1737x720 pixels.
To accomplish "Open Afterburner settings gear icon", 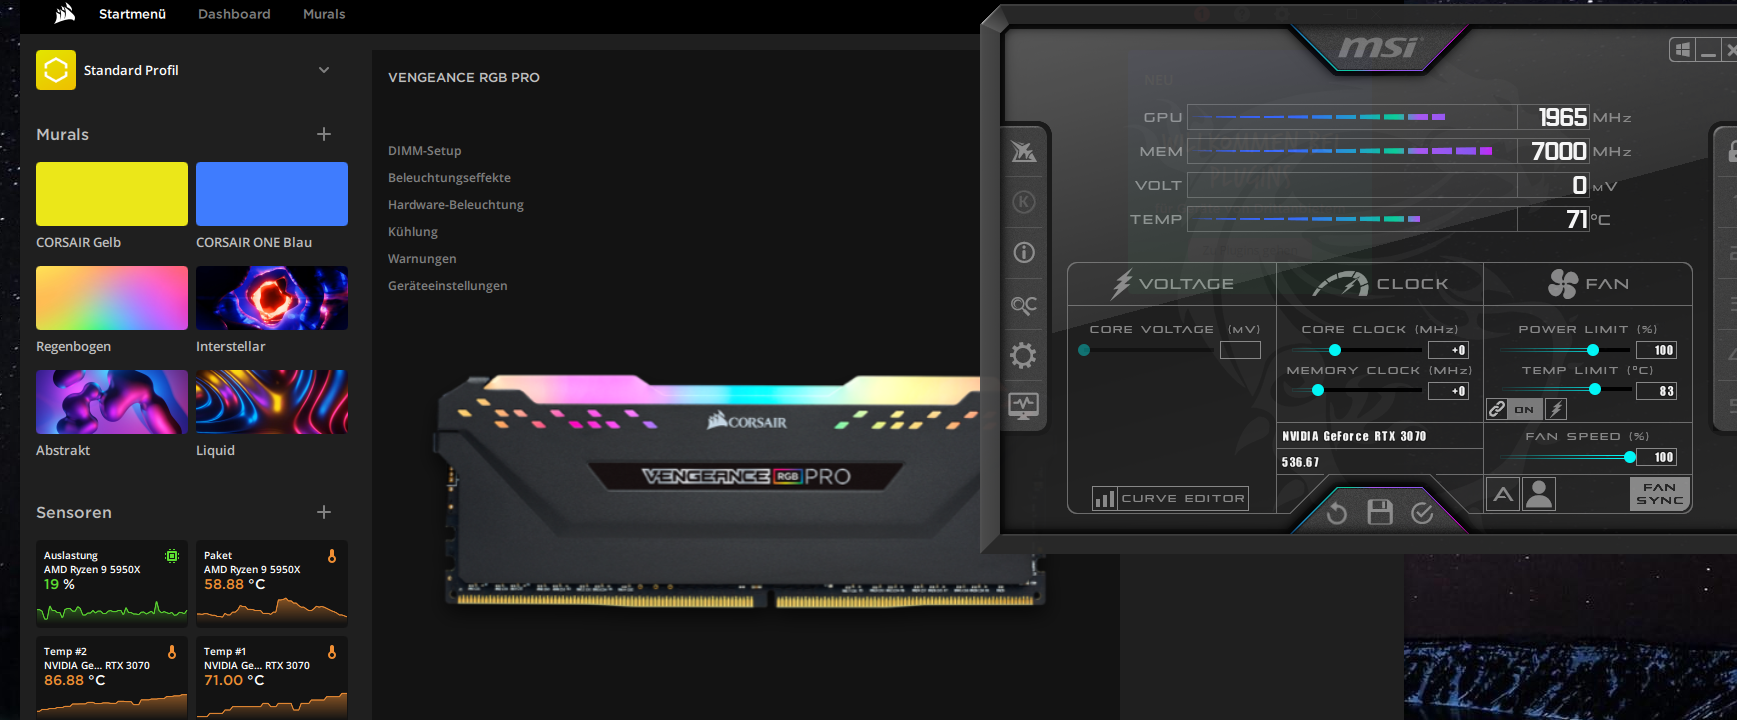I will click(x=1024, y=355).
